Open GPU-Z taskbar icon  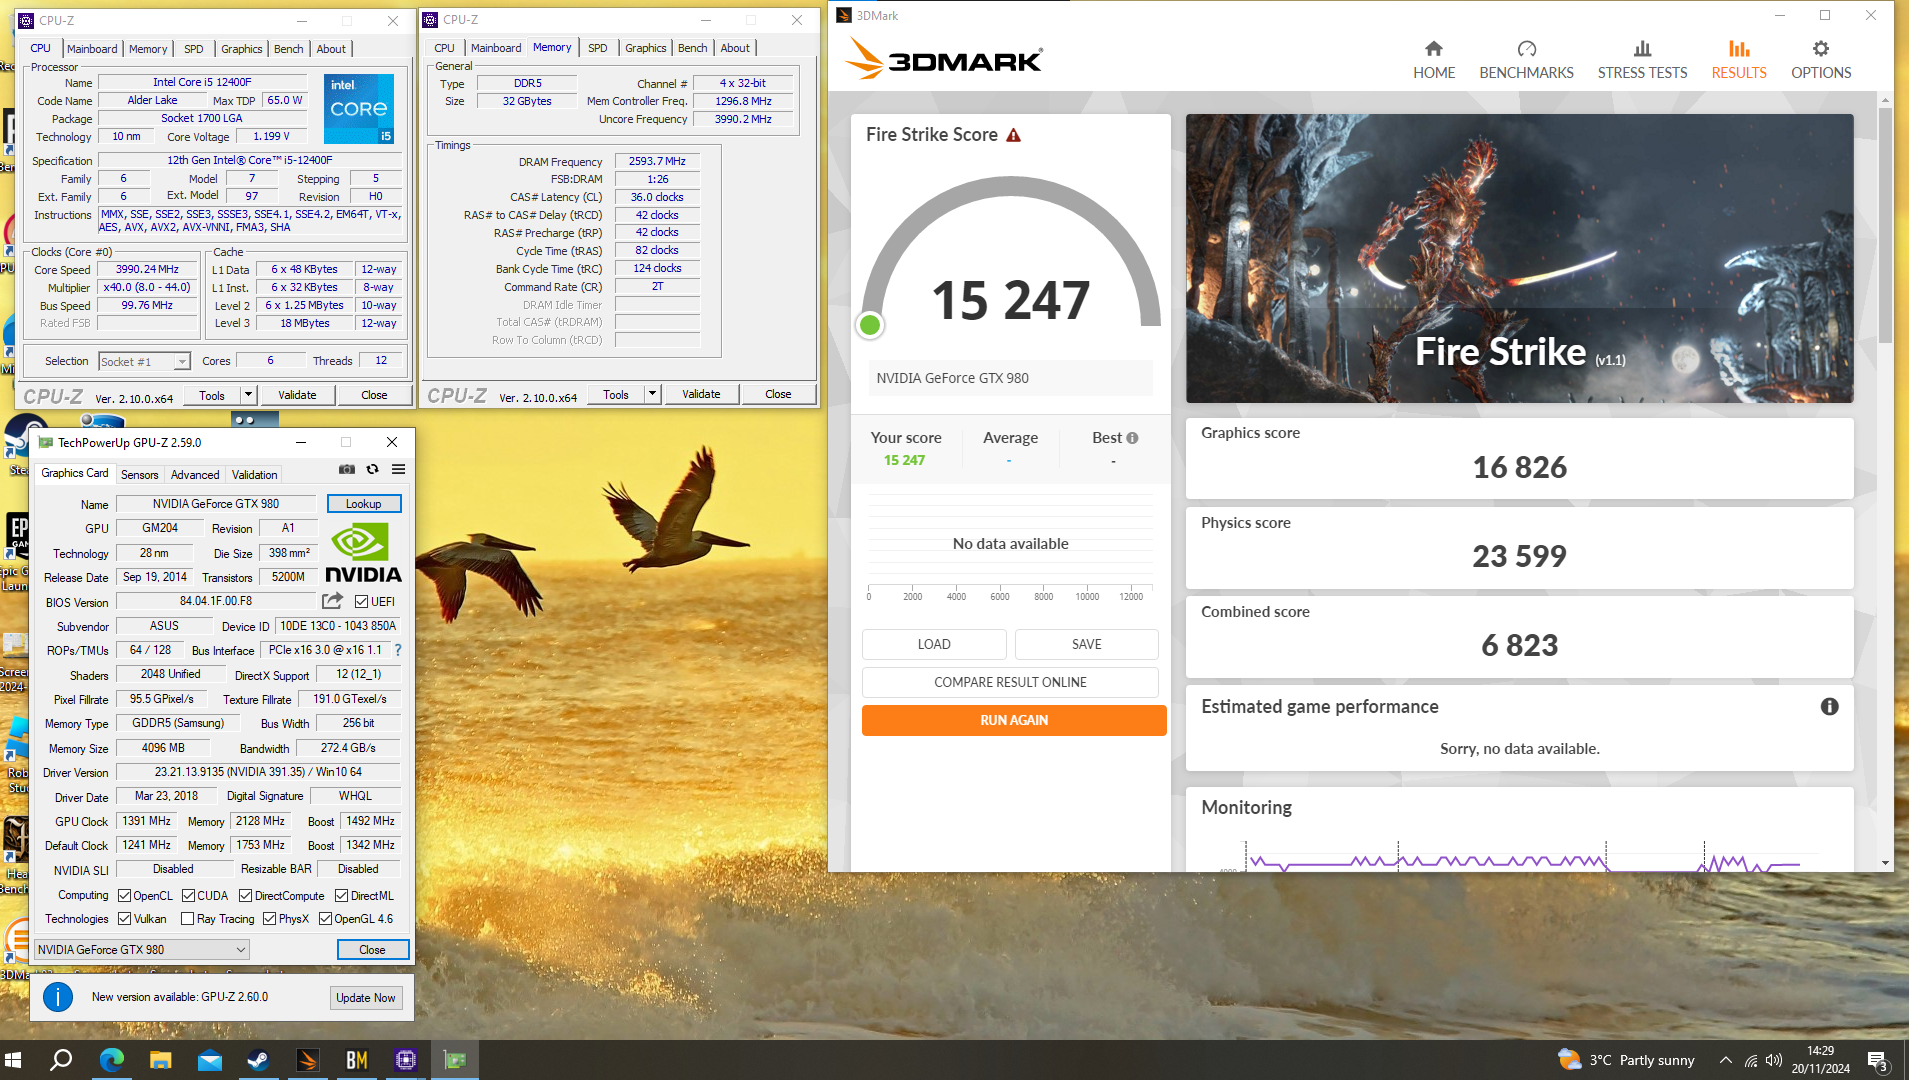[x=455, y=1060]
